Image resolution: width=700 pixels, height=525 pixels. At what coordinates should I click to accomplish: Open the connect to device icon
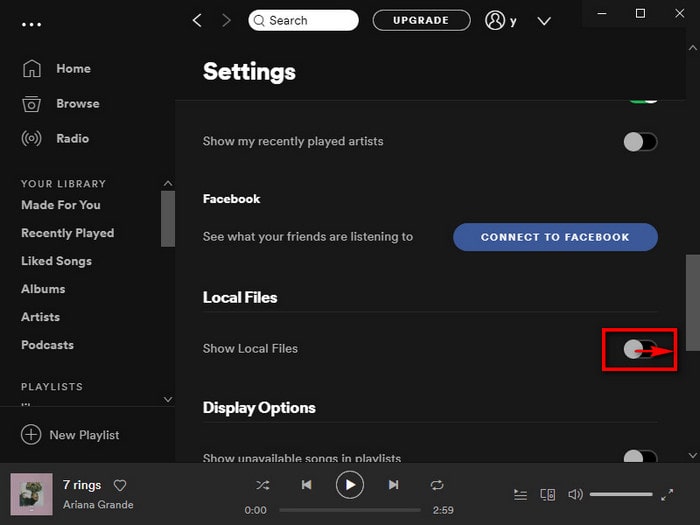tap(548, 495)
